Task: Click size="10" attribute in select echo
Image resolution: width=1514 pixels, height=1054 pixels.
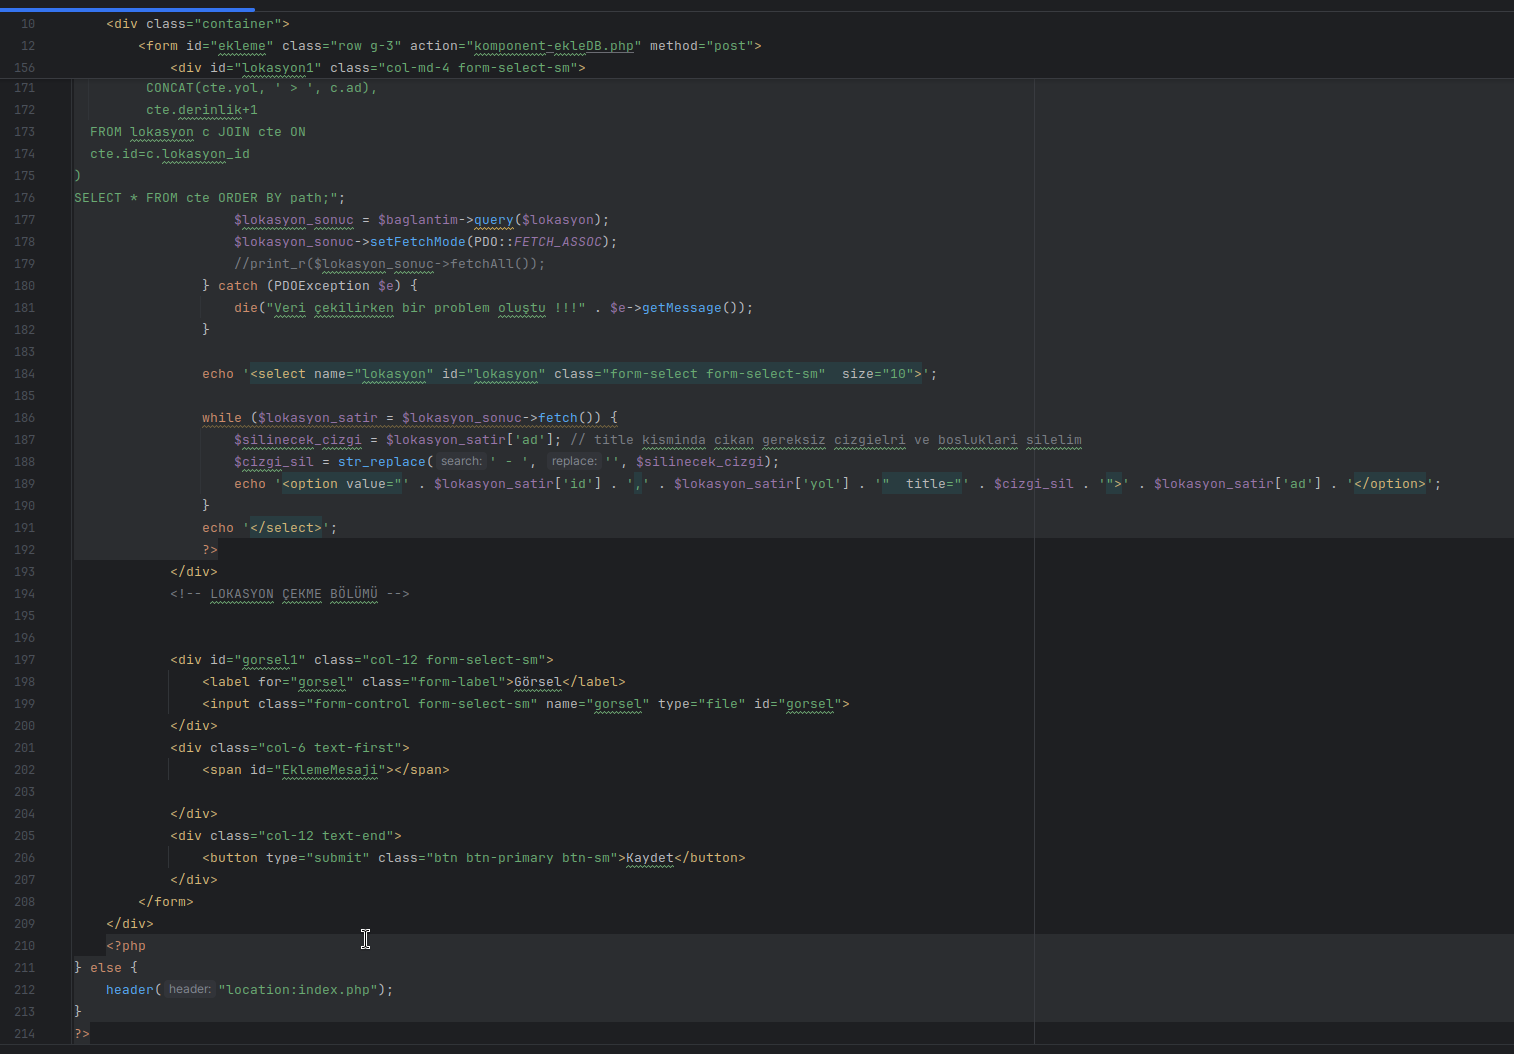Action: coord(878,374)
